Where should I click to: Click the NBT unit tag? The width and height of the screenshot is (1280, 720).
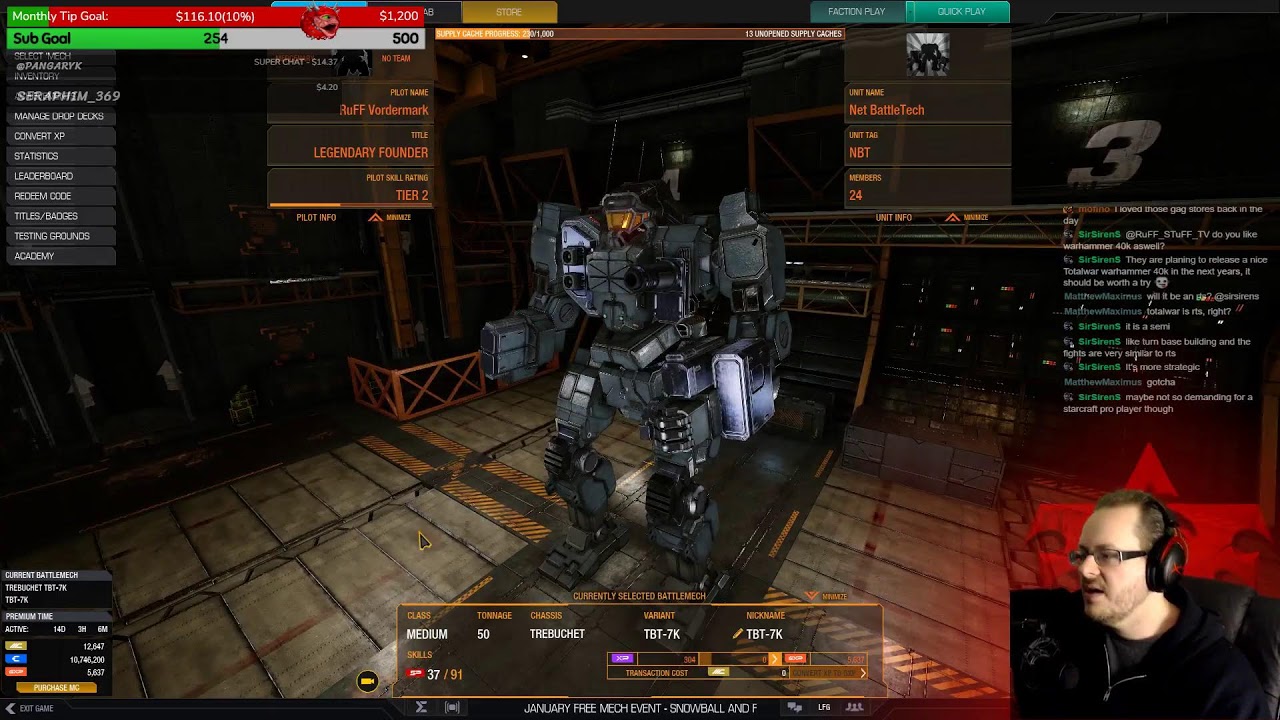[x=860, y=153]
